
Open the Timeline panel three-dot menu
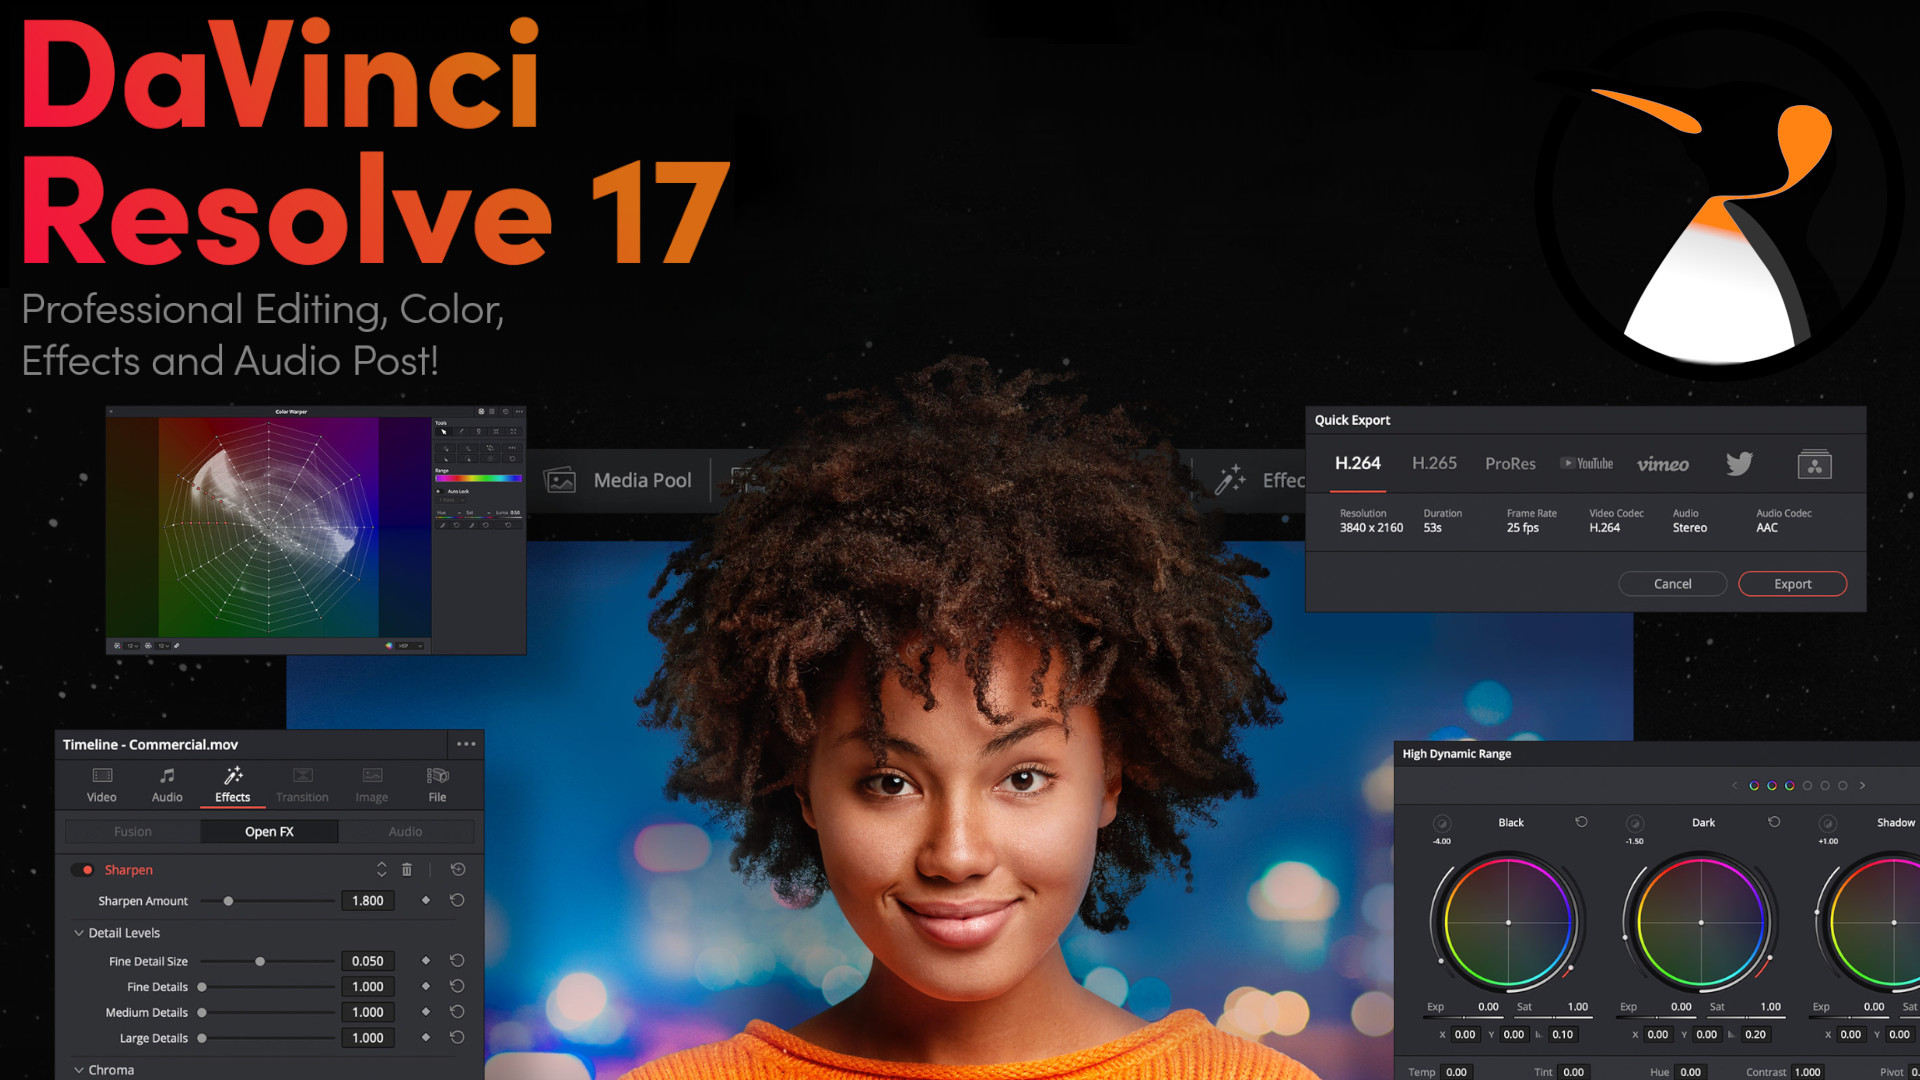click(466, 744)
